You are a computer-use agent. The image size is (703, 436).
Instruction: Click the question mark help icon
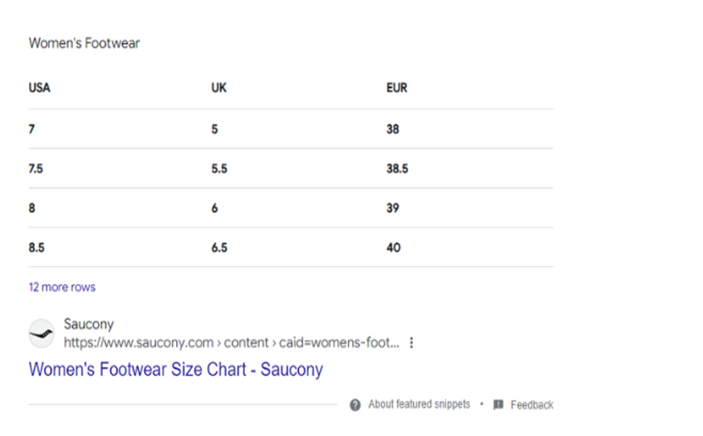point(355,405)
